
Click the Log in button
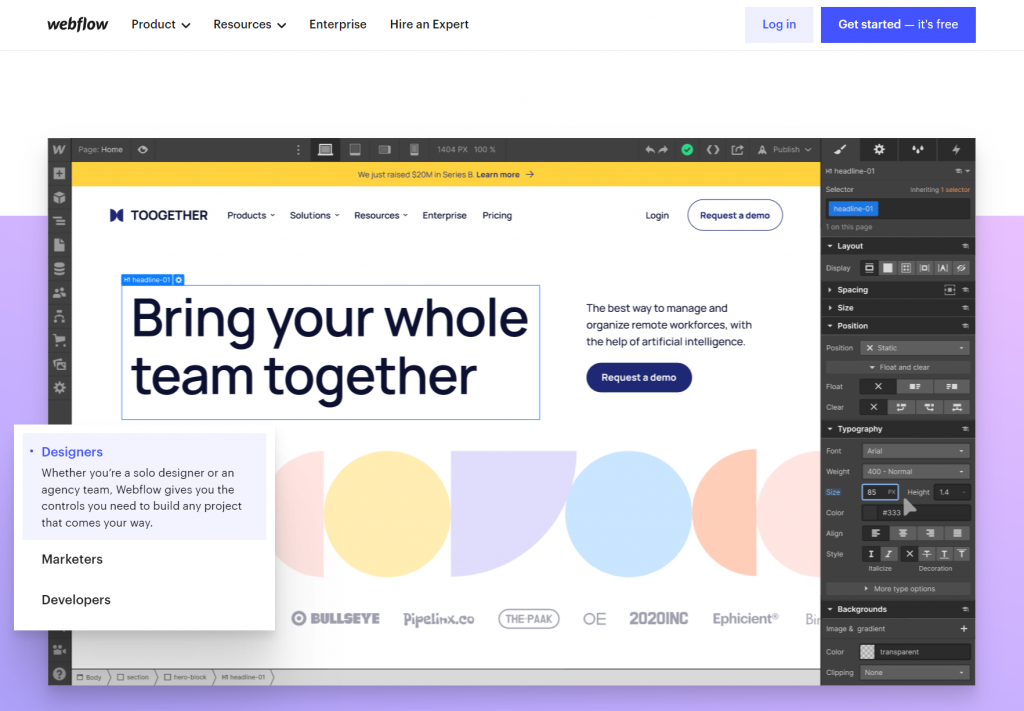779,25
